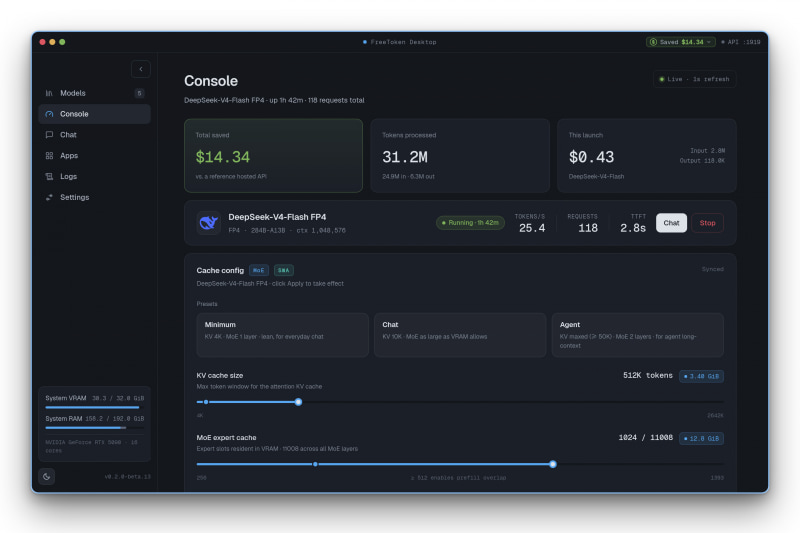Image resolution: width=800 pixels, height=533 pixels.
Task: Collapse the sidebar with chevron button
Action: [x=141, y=69]
